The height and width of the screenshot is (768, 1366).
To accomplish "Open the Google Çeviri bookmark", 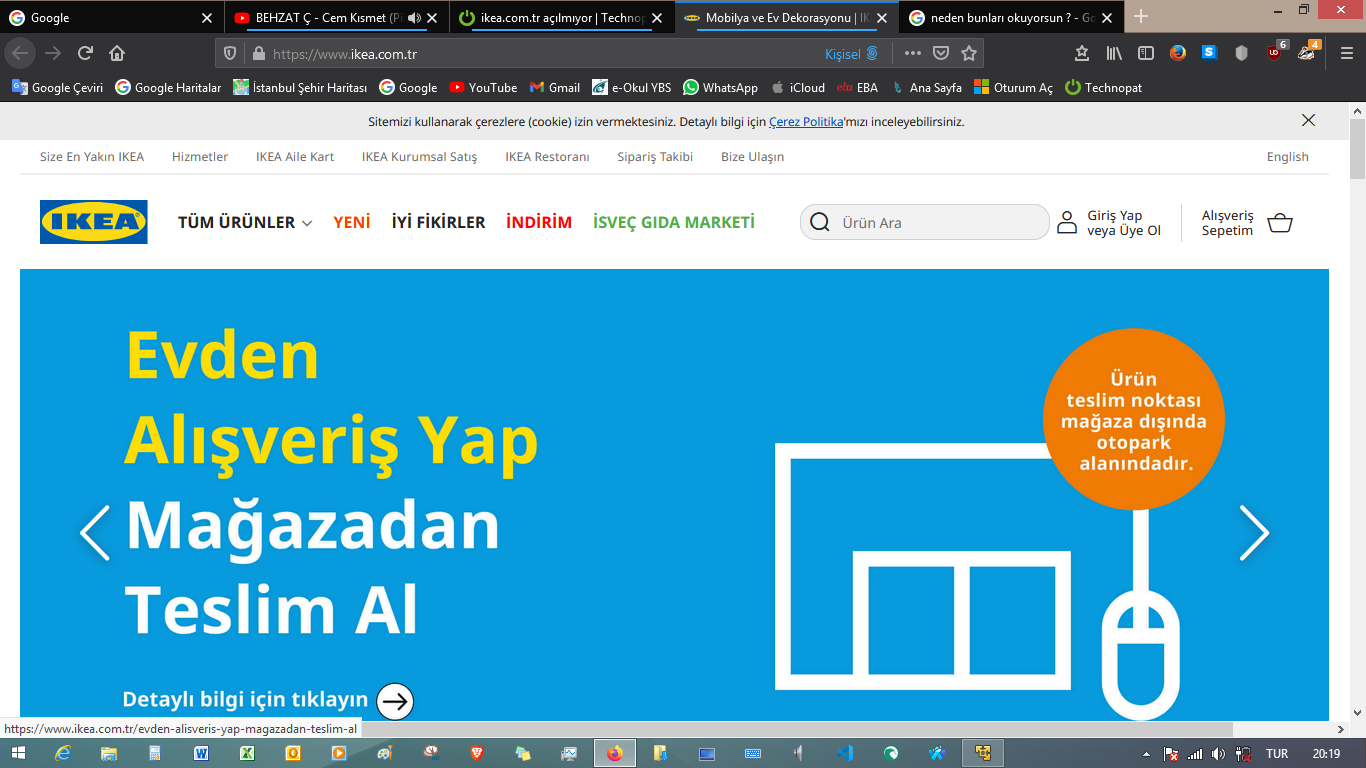I will point(58,87).
